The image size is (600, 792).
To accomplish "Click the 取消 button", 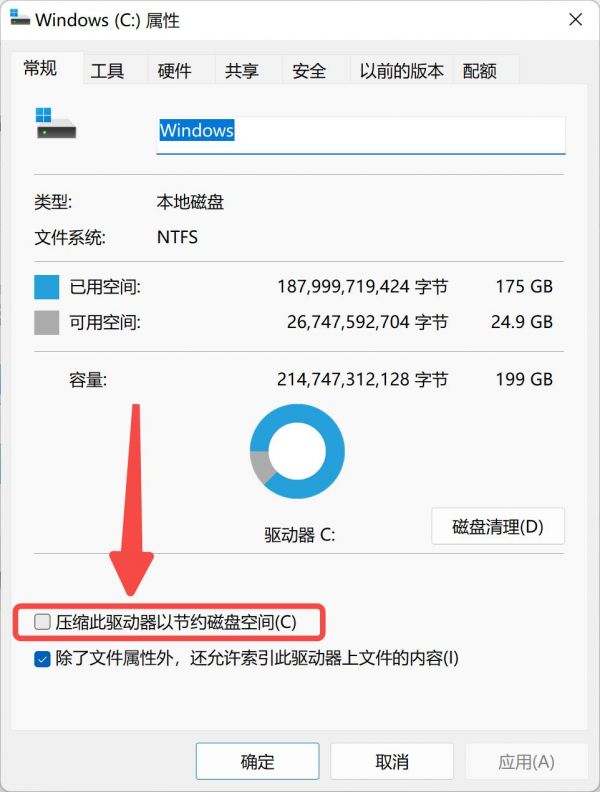I will point(392,761).
